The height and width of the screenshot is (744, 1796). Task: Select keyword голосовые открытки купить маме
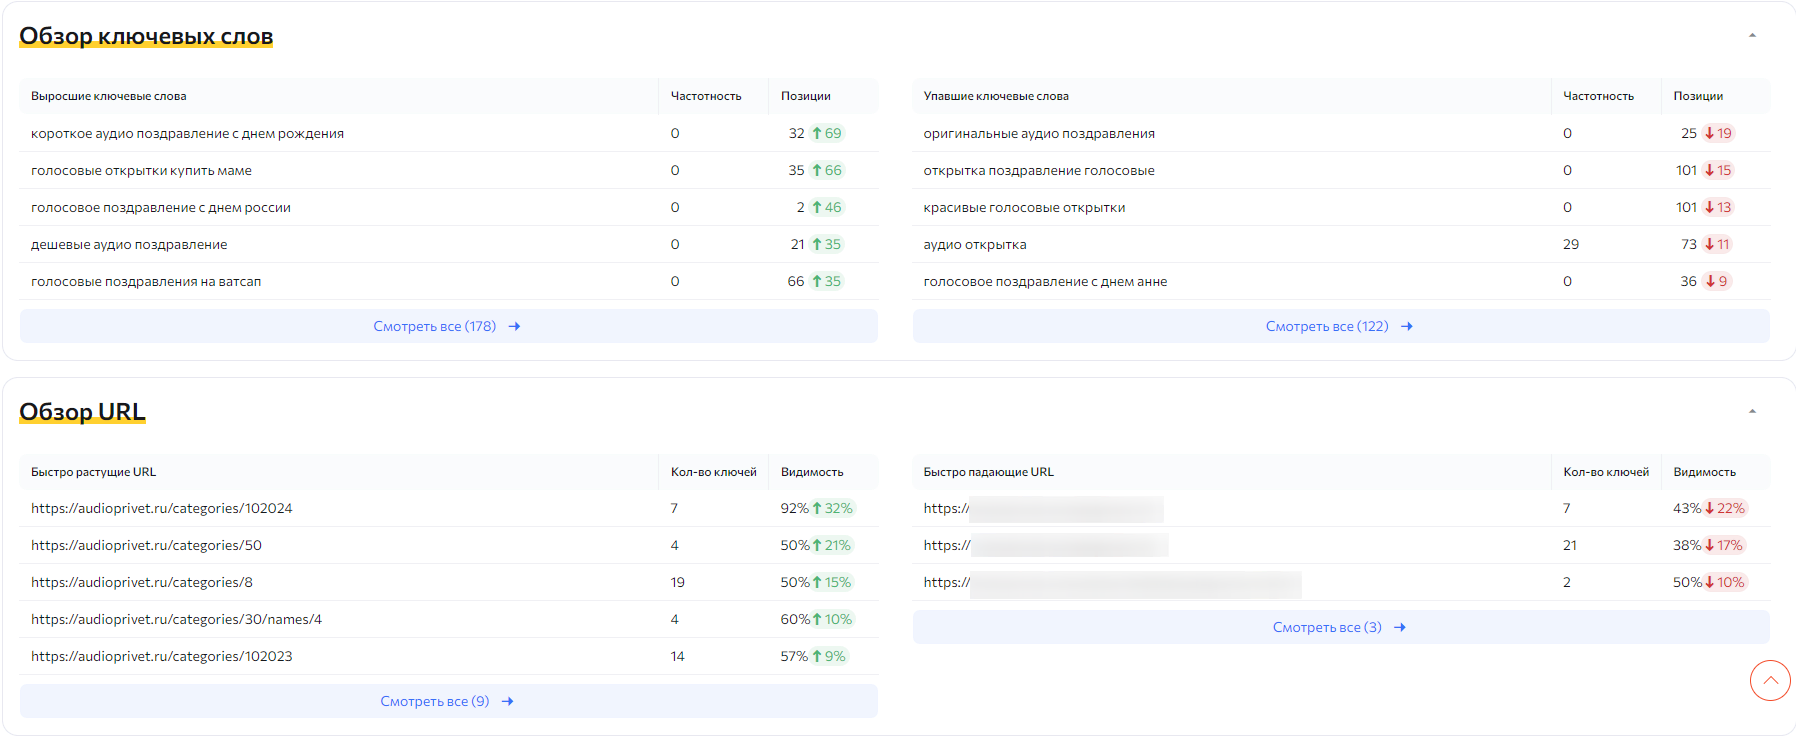[x=141, y=170]
